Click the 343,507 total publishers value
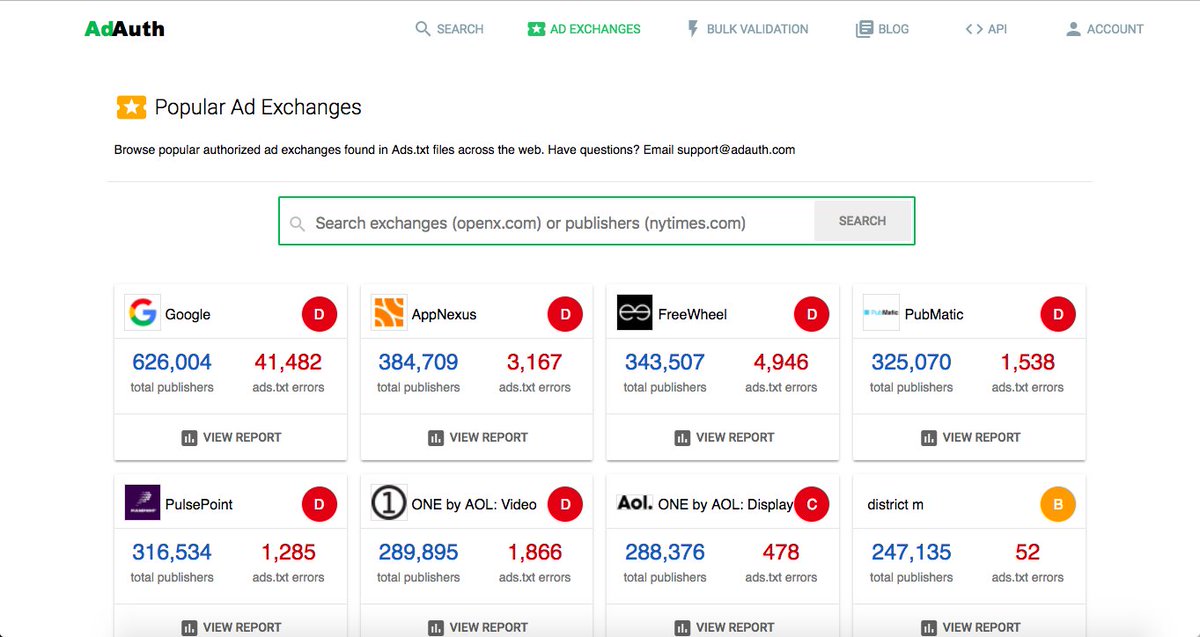This screenshot has width=1200, height=637. [665, 362]
